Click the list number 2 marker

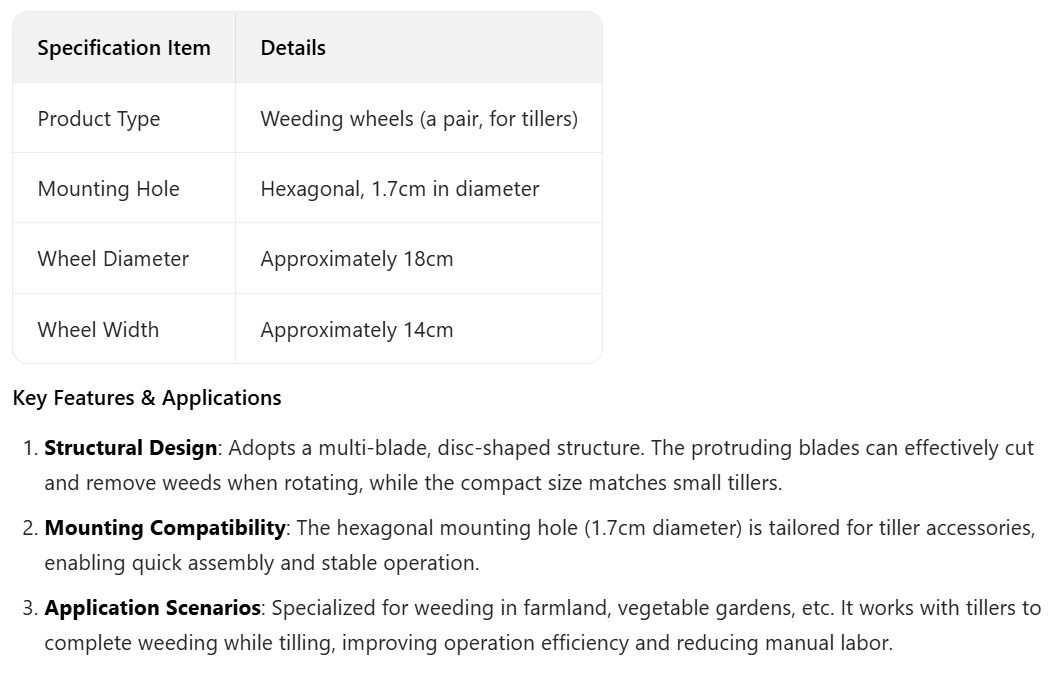click(x=29, y=527)
